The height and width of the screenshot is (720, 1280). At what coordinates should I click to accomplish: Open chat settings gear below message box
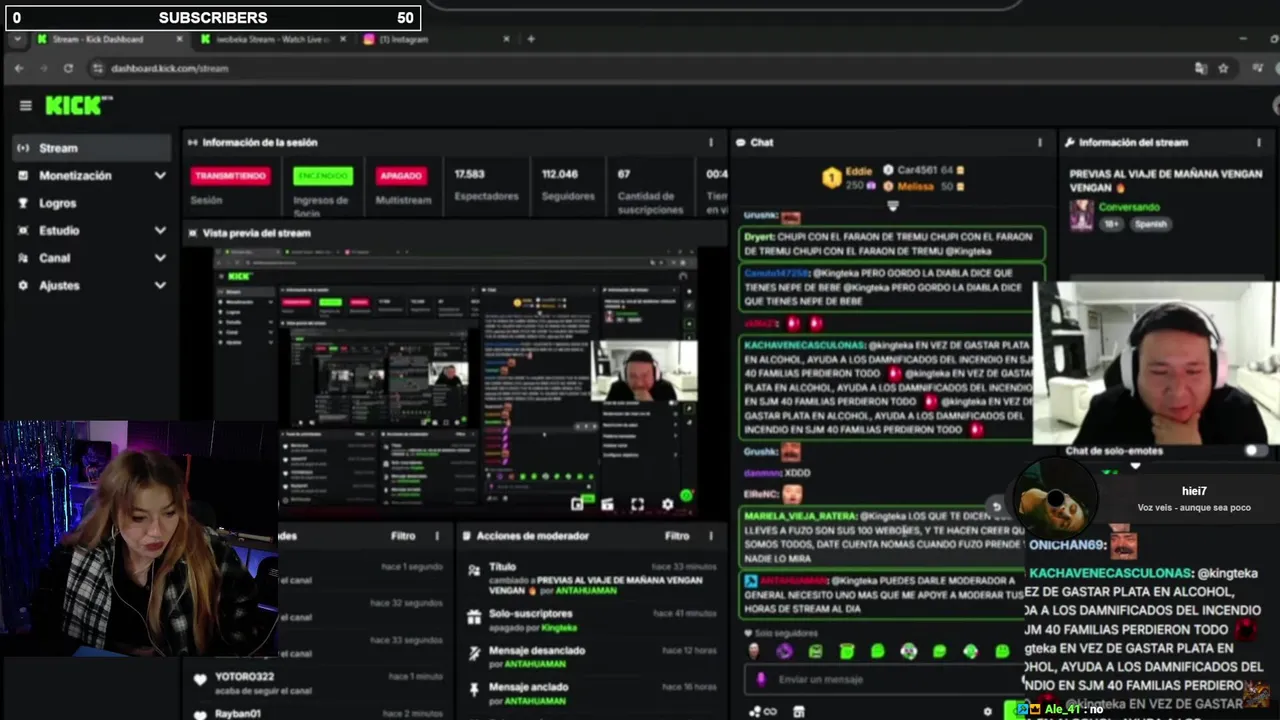(987, 712)
